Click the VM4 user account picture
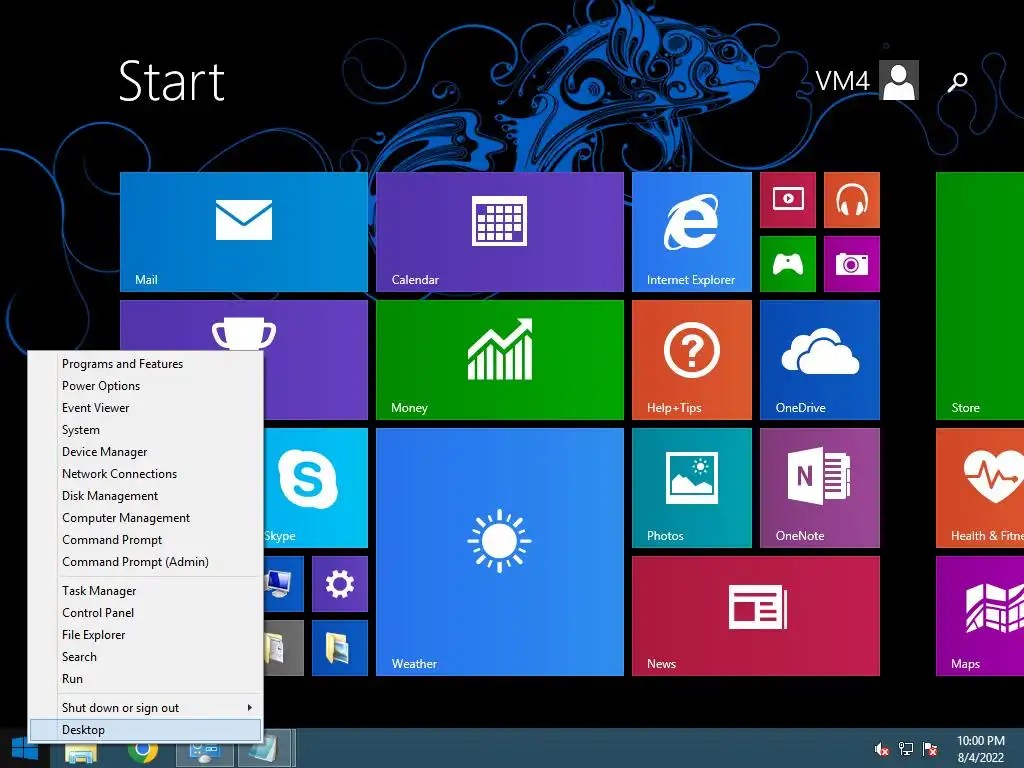The height and width of the screenshot is (768, 1024). [899, 80]
